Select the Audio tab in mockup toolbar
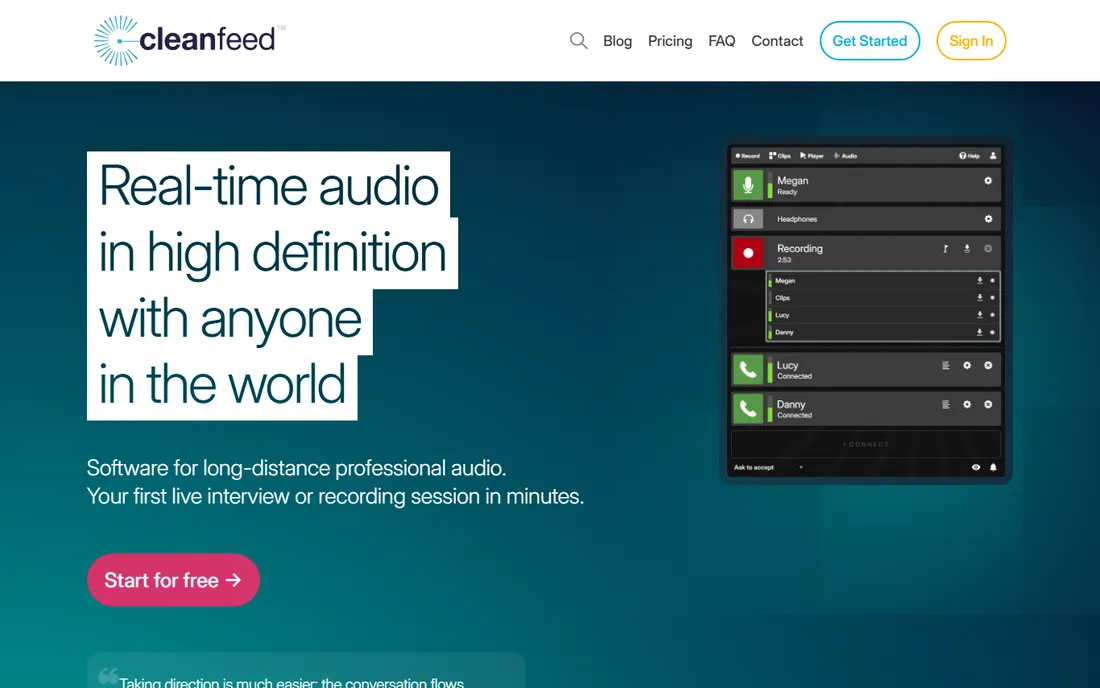Image resolution: width=1100 pixels, height=688 pixels. [x=845, y=156]
